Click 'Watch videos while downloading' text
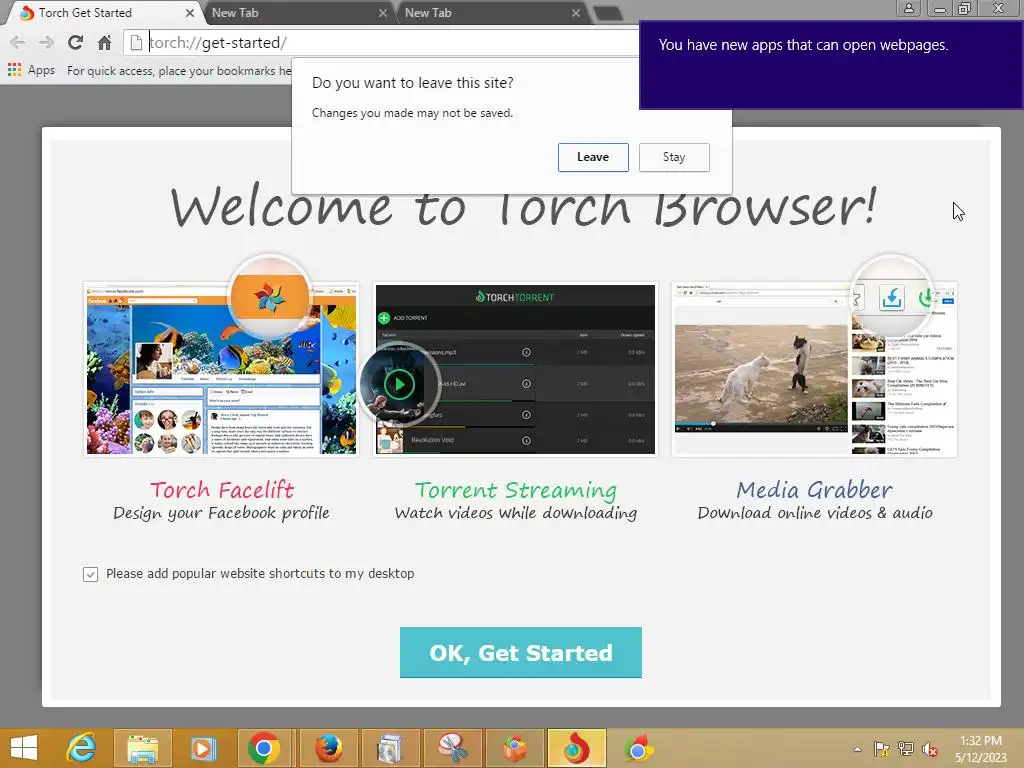This screenshot has width=1024, height=768. click(516, 513)
